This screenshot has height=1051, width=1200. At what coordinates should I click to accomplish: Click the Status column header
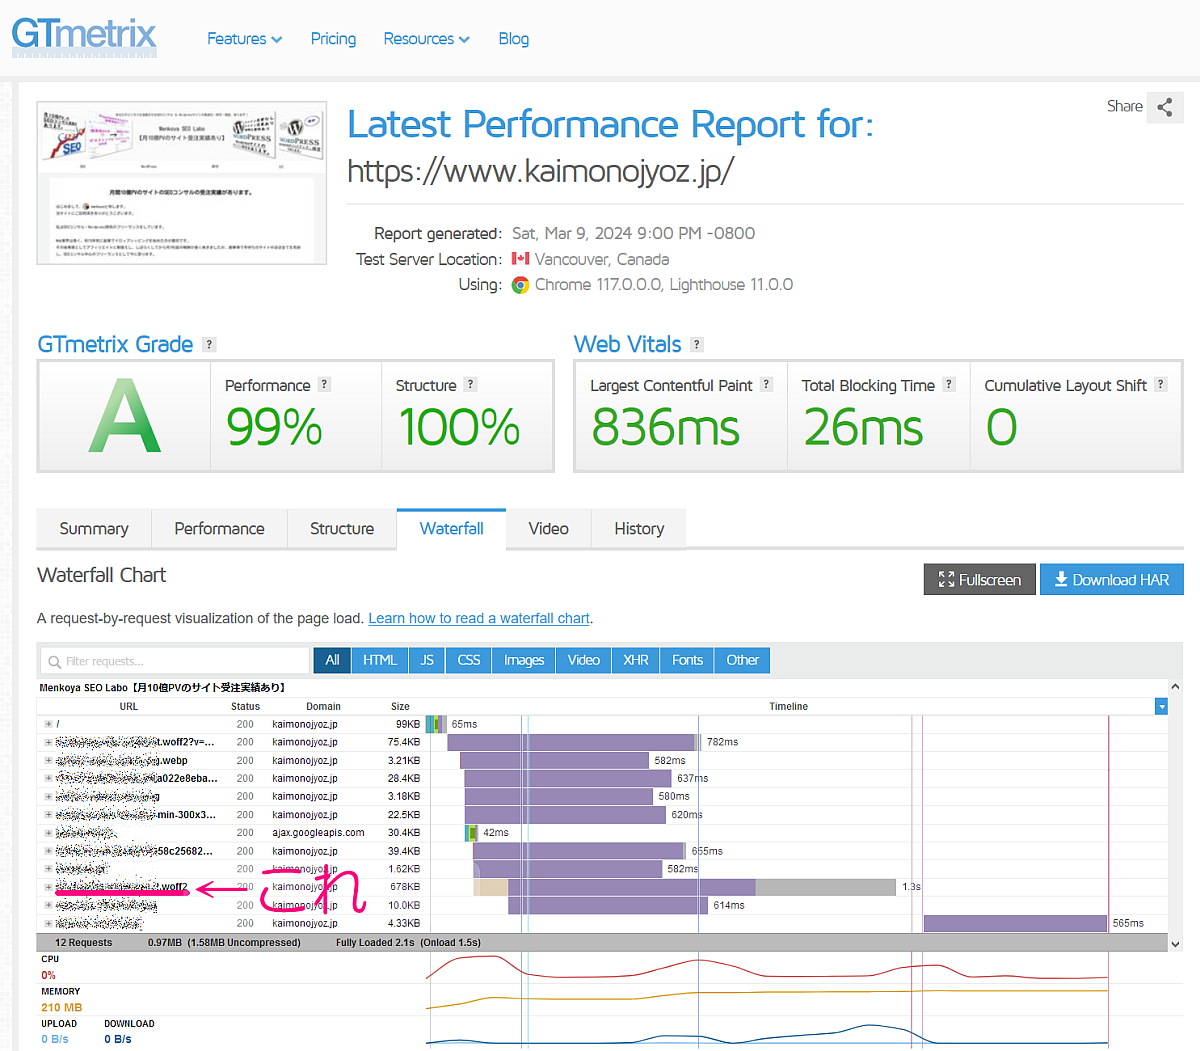[245, 706]
